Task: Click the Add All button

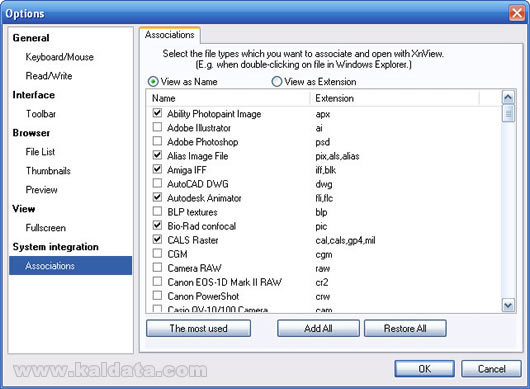Action: pyautogui.click(x=318, y=328)
